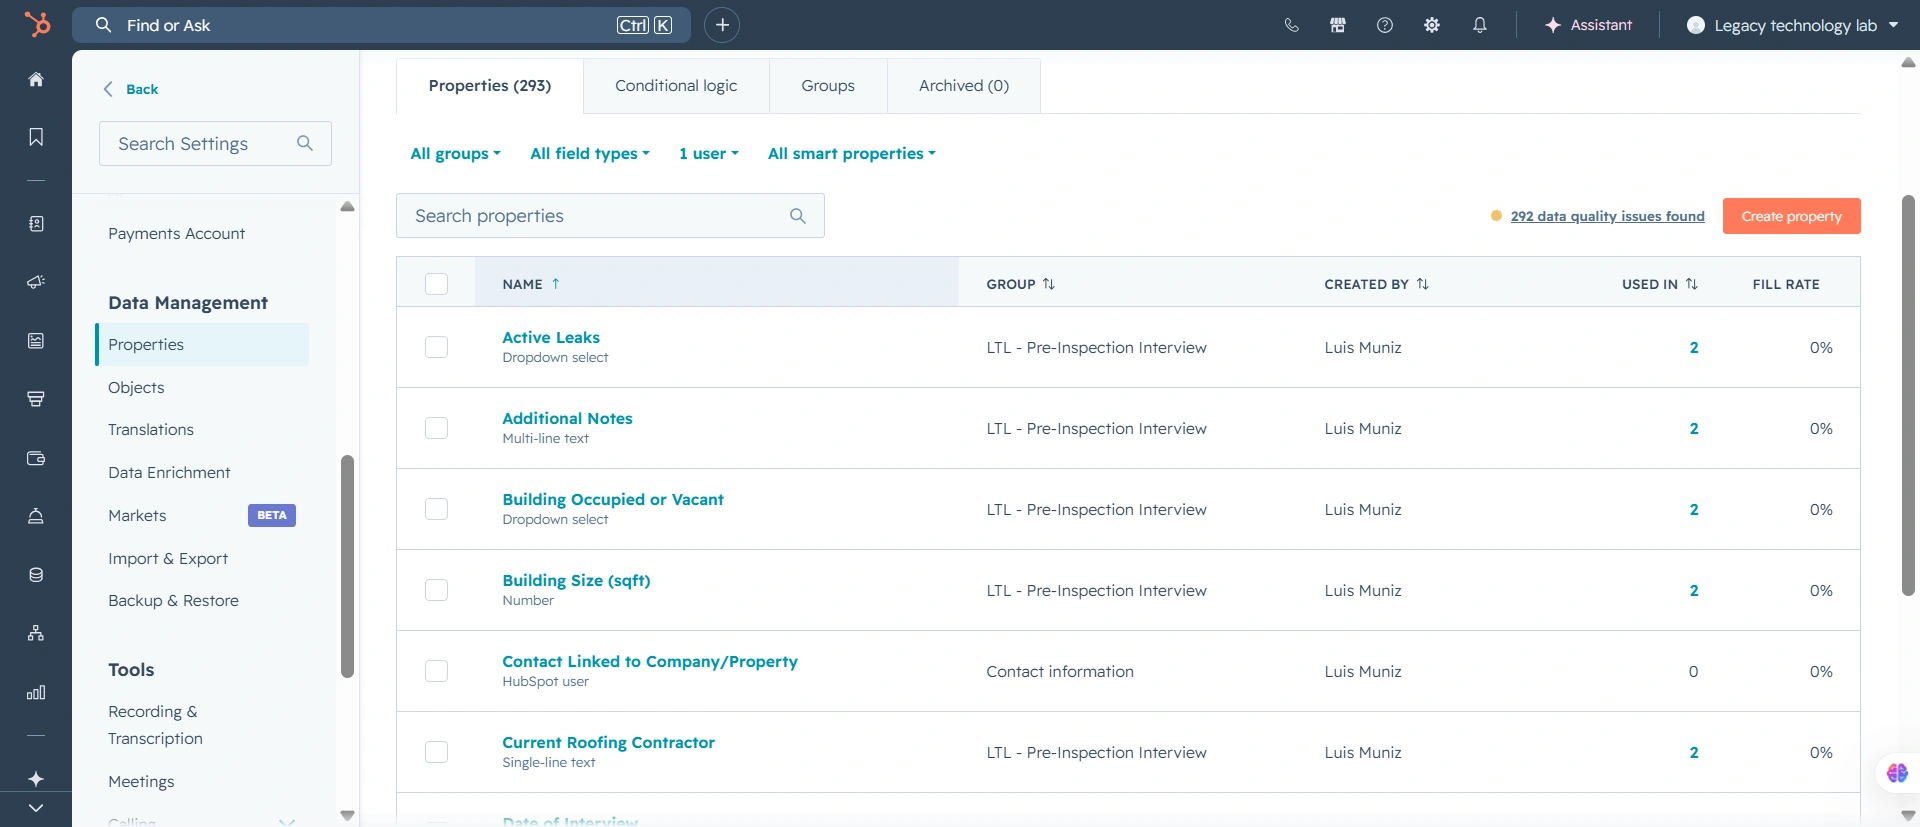Viewport: 1920px width, 827px height.
Task: Check the Current Roofing Contractor row checkbox
Action: click(436, 752)
